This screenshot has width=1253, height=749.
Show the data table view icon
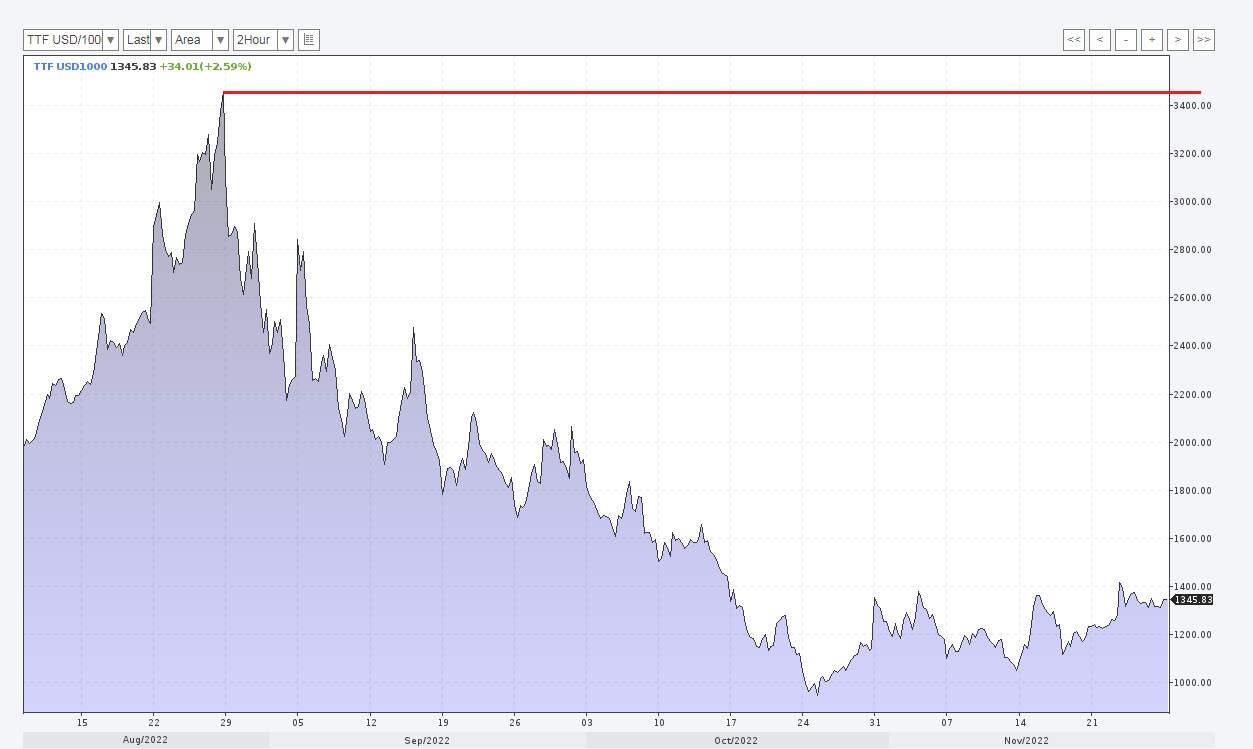pyautogui.click(x=309, y=40)
